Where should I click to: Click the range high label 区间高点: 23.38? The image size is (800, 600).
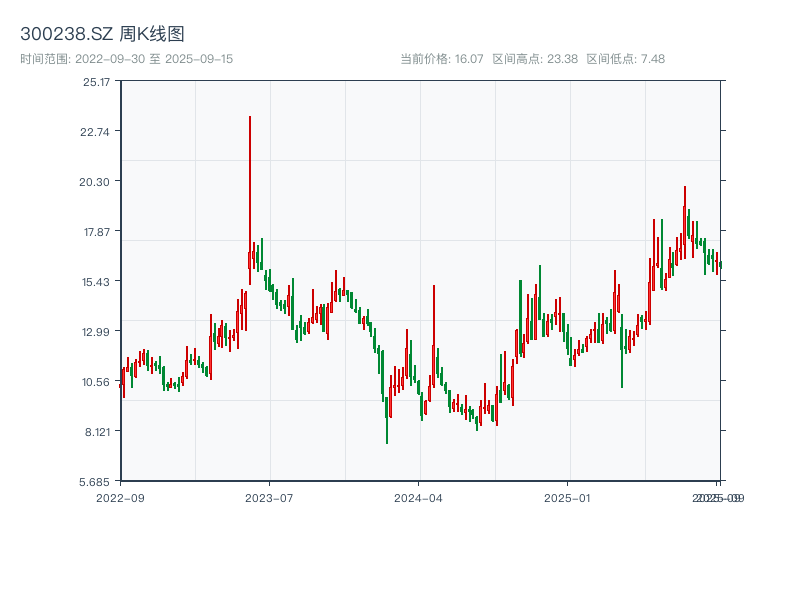click(535, 59)
